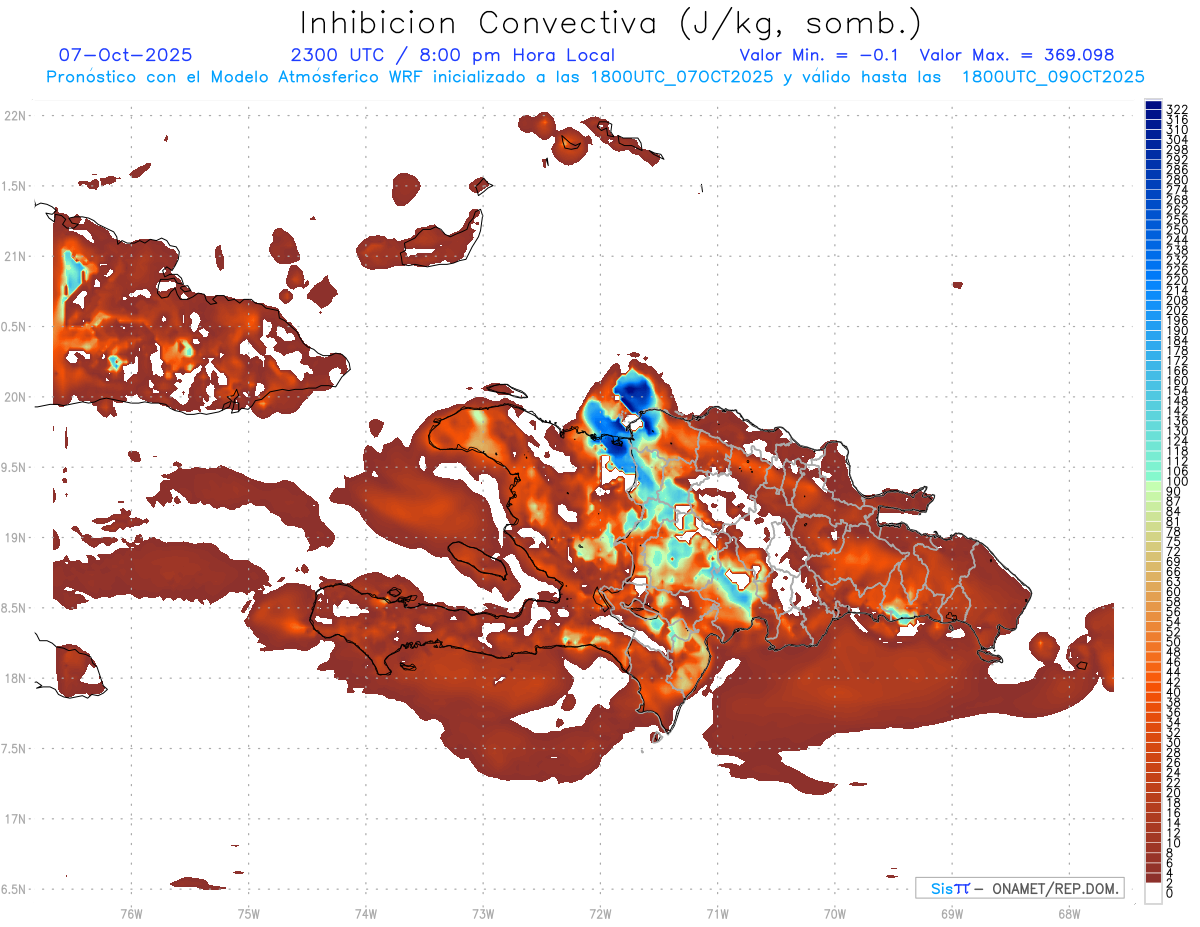Click the 22N latitude axis label
Screen dimensions: 1200x927
click(15, 116)
